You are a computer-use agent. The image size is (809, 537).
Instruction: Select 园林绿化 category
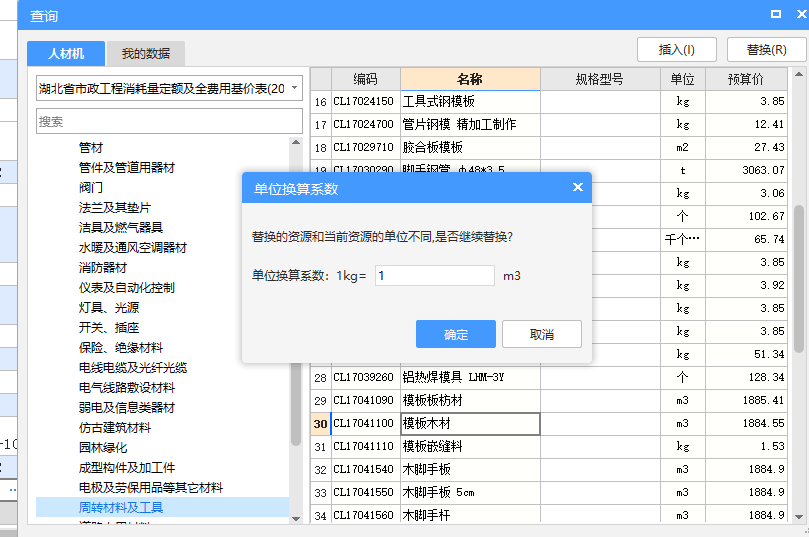click(103, 448)
